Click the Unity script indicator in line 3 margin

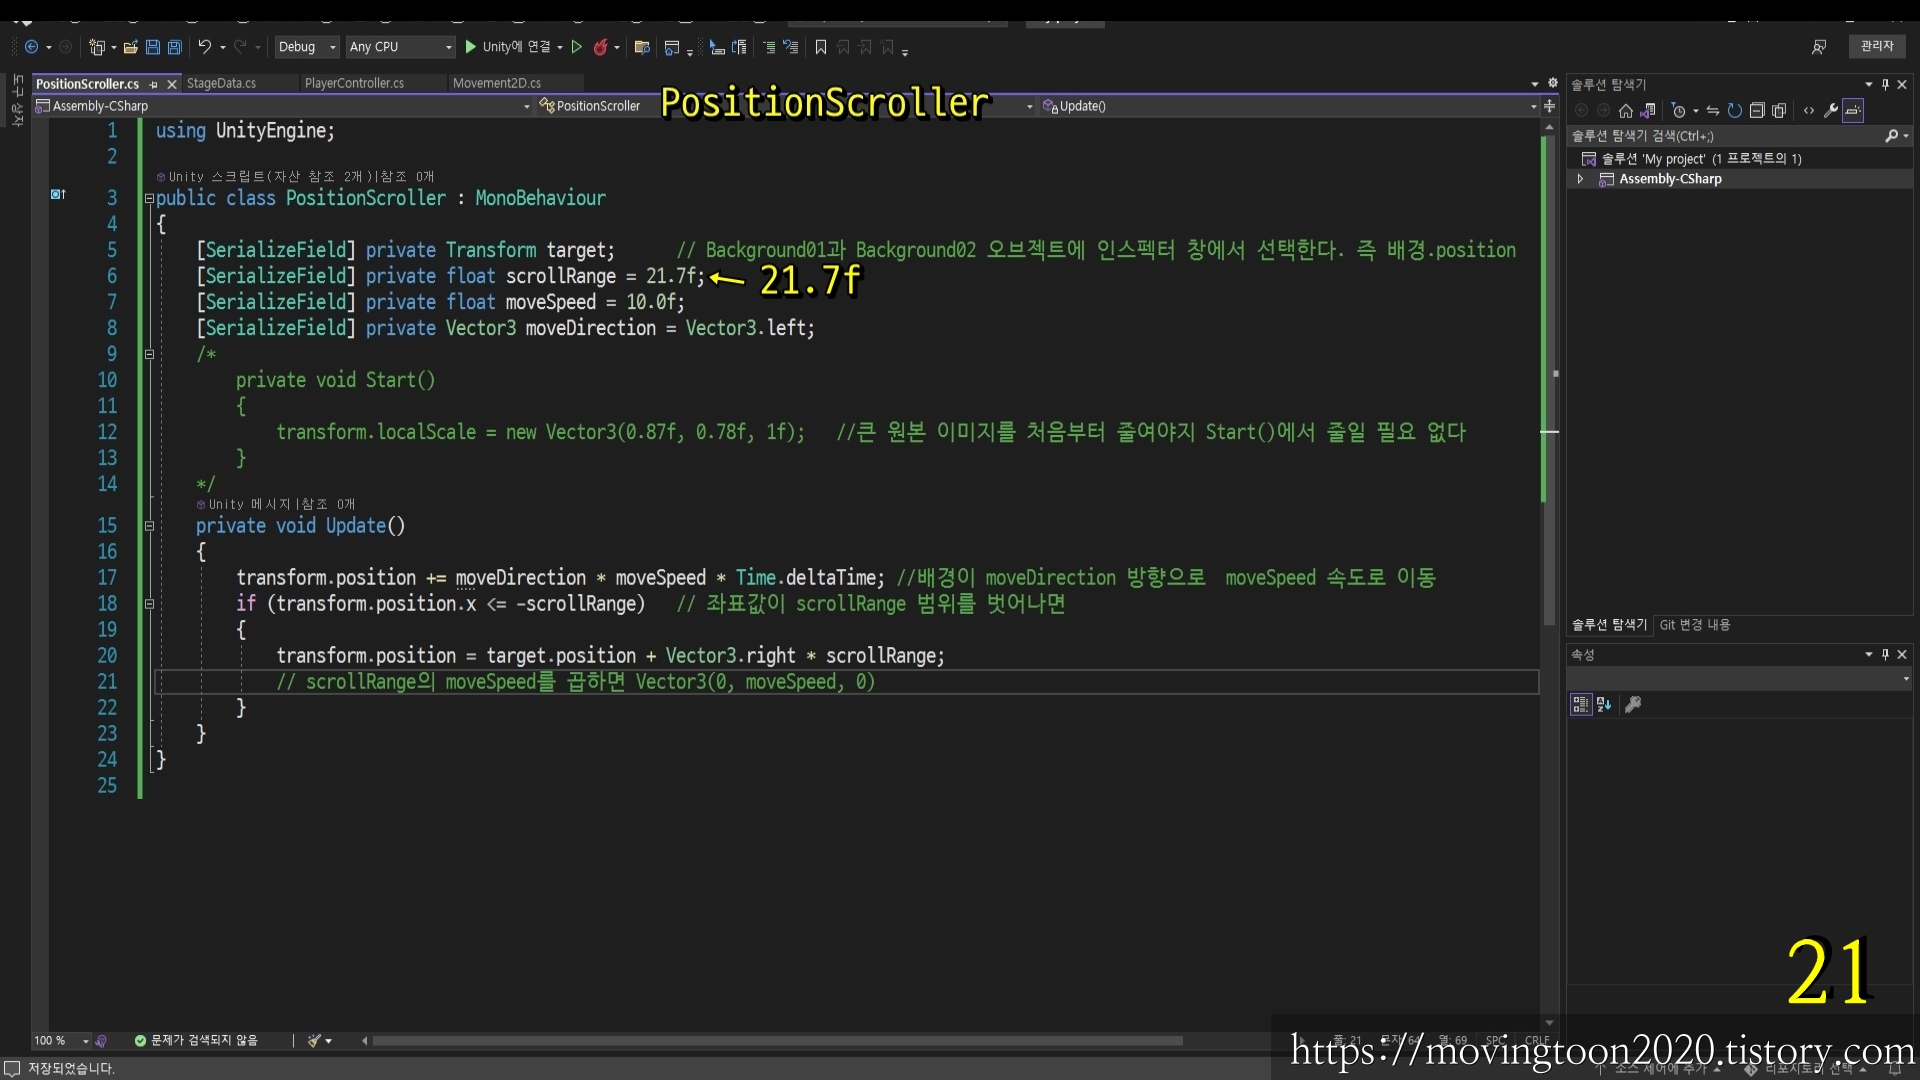click(x=58, y=194)
